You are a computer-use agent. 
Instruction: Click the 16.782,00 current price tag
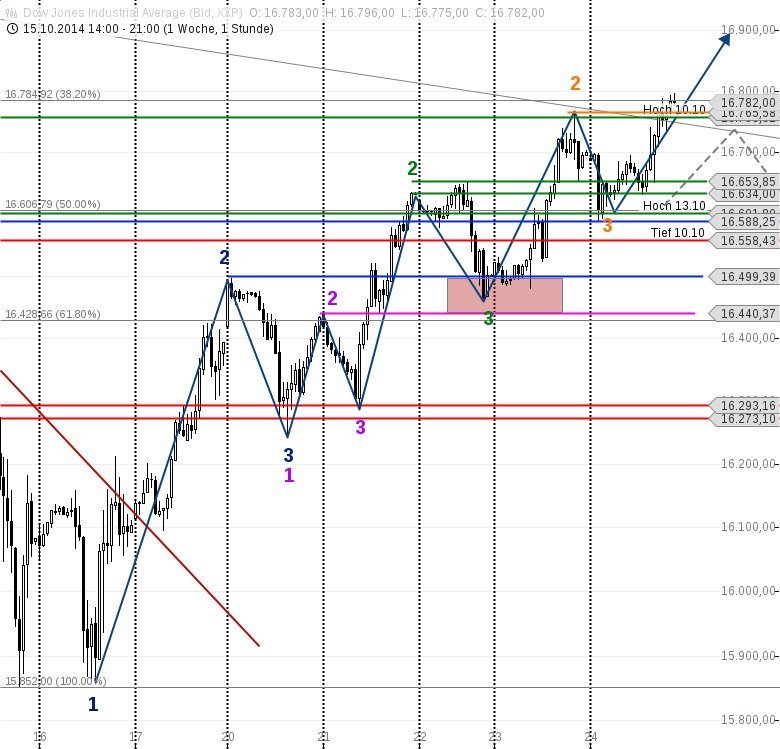746,102
